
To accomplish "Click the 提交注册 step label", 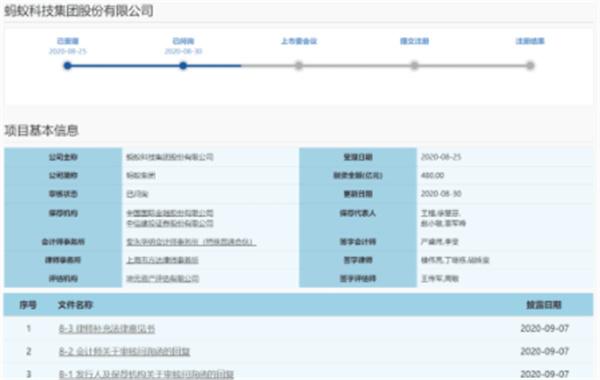I will (x=414, y=41).
